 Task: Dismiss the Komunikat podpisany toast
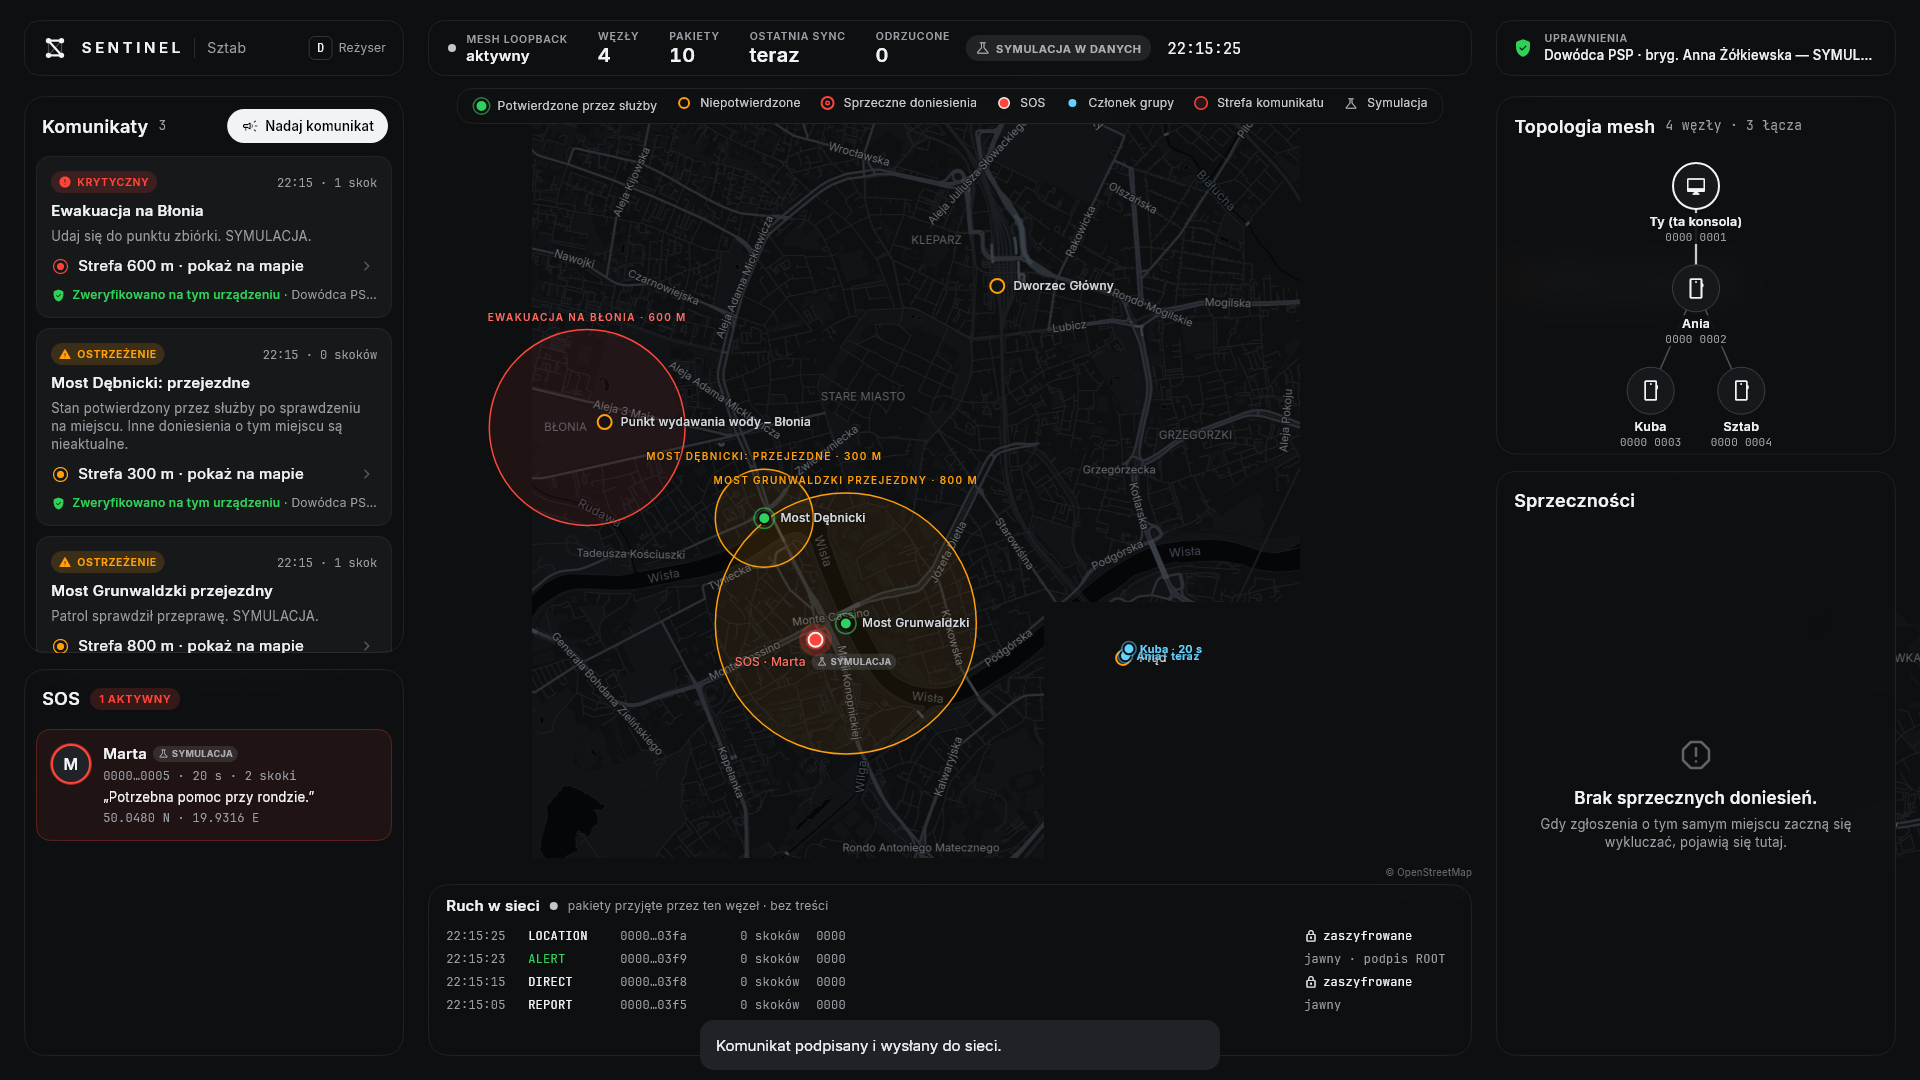click(x=959, y=1046)
